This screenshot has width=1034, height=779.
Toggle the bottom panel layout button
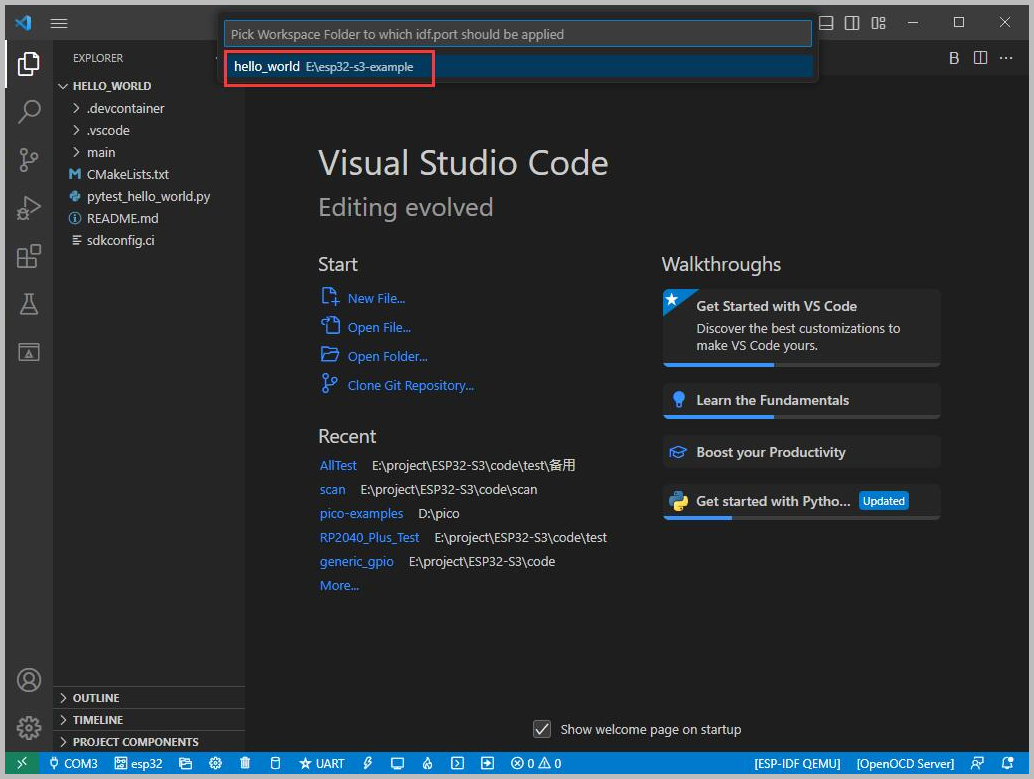[825, 22]
